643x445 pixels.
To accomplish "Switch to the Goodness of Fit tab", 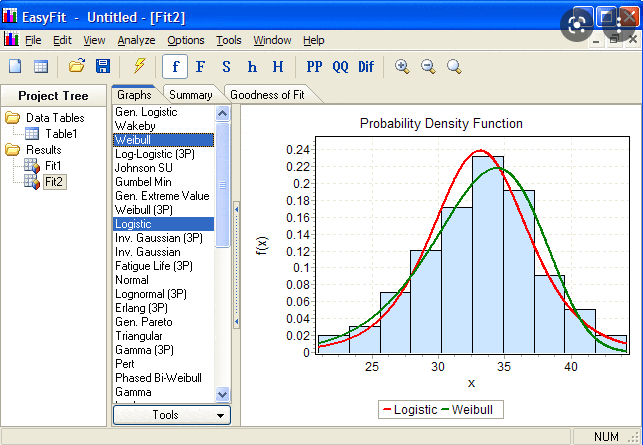I will [267, 95].
